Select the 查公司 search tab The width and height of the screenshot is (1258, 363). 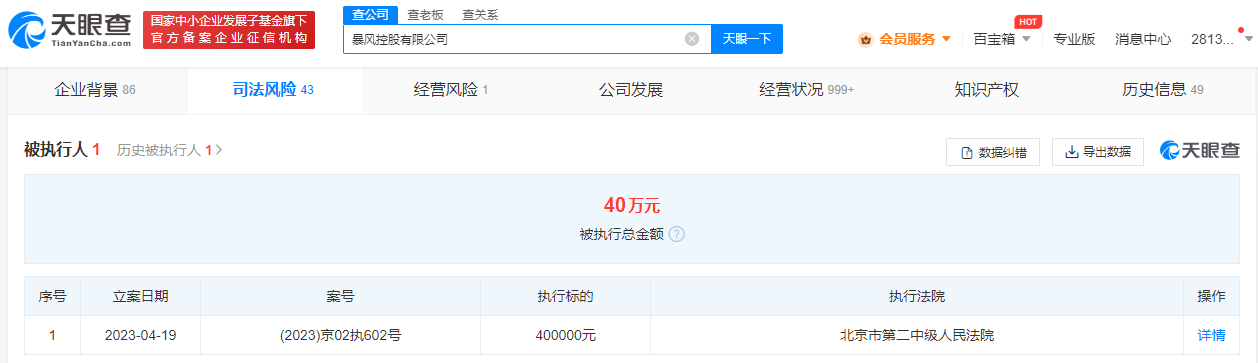(x=370, y=15)
